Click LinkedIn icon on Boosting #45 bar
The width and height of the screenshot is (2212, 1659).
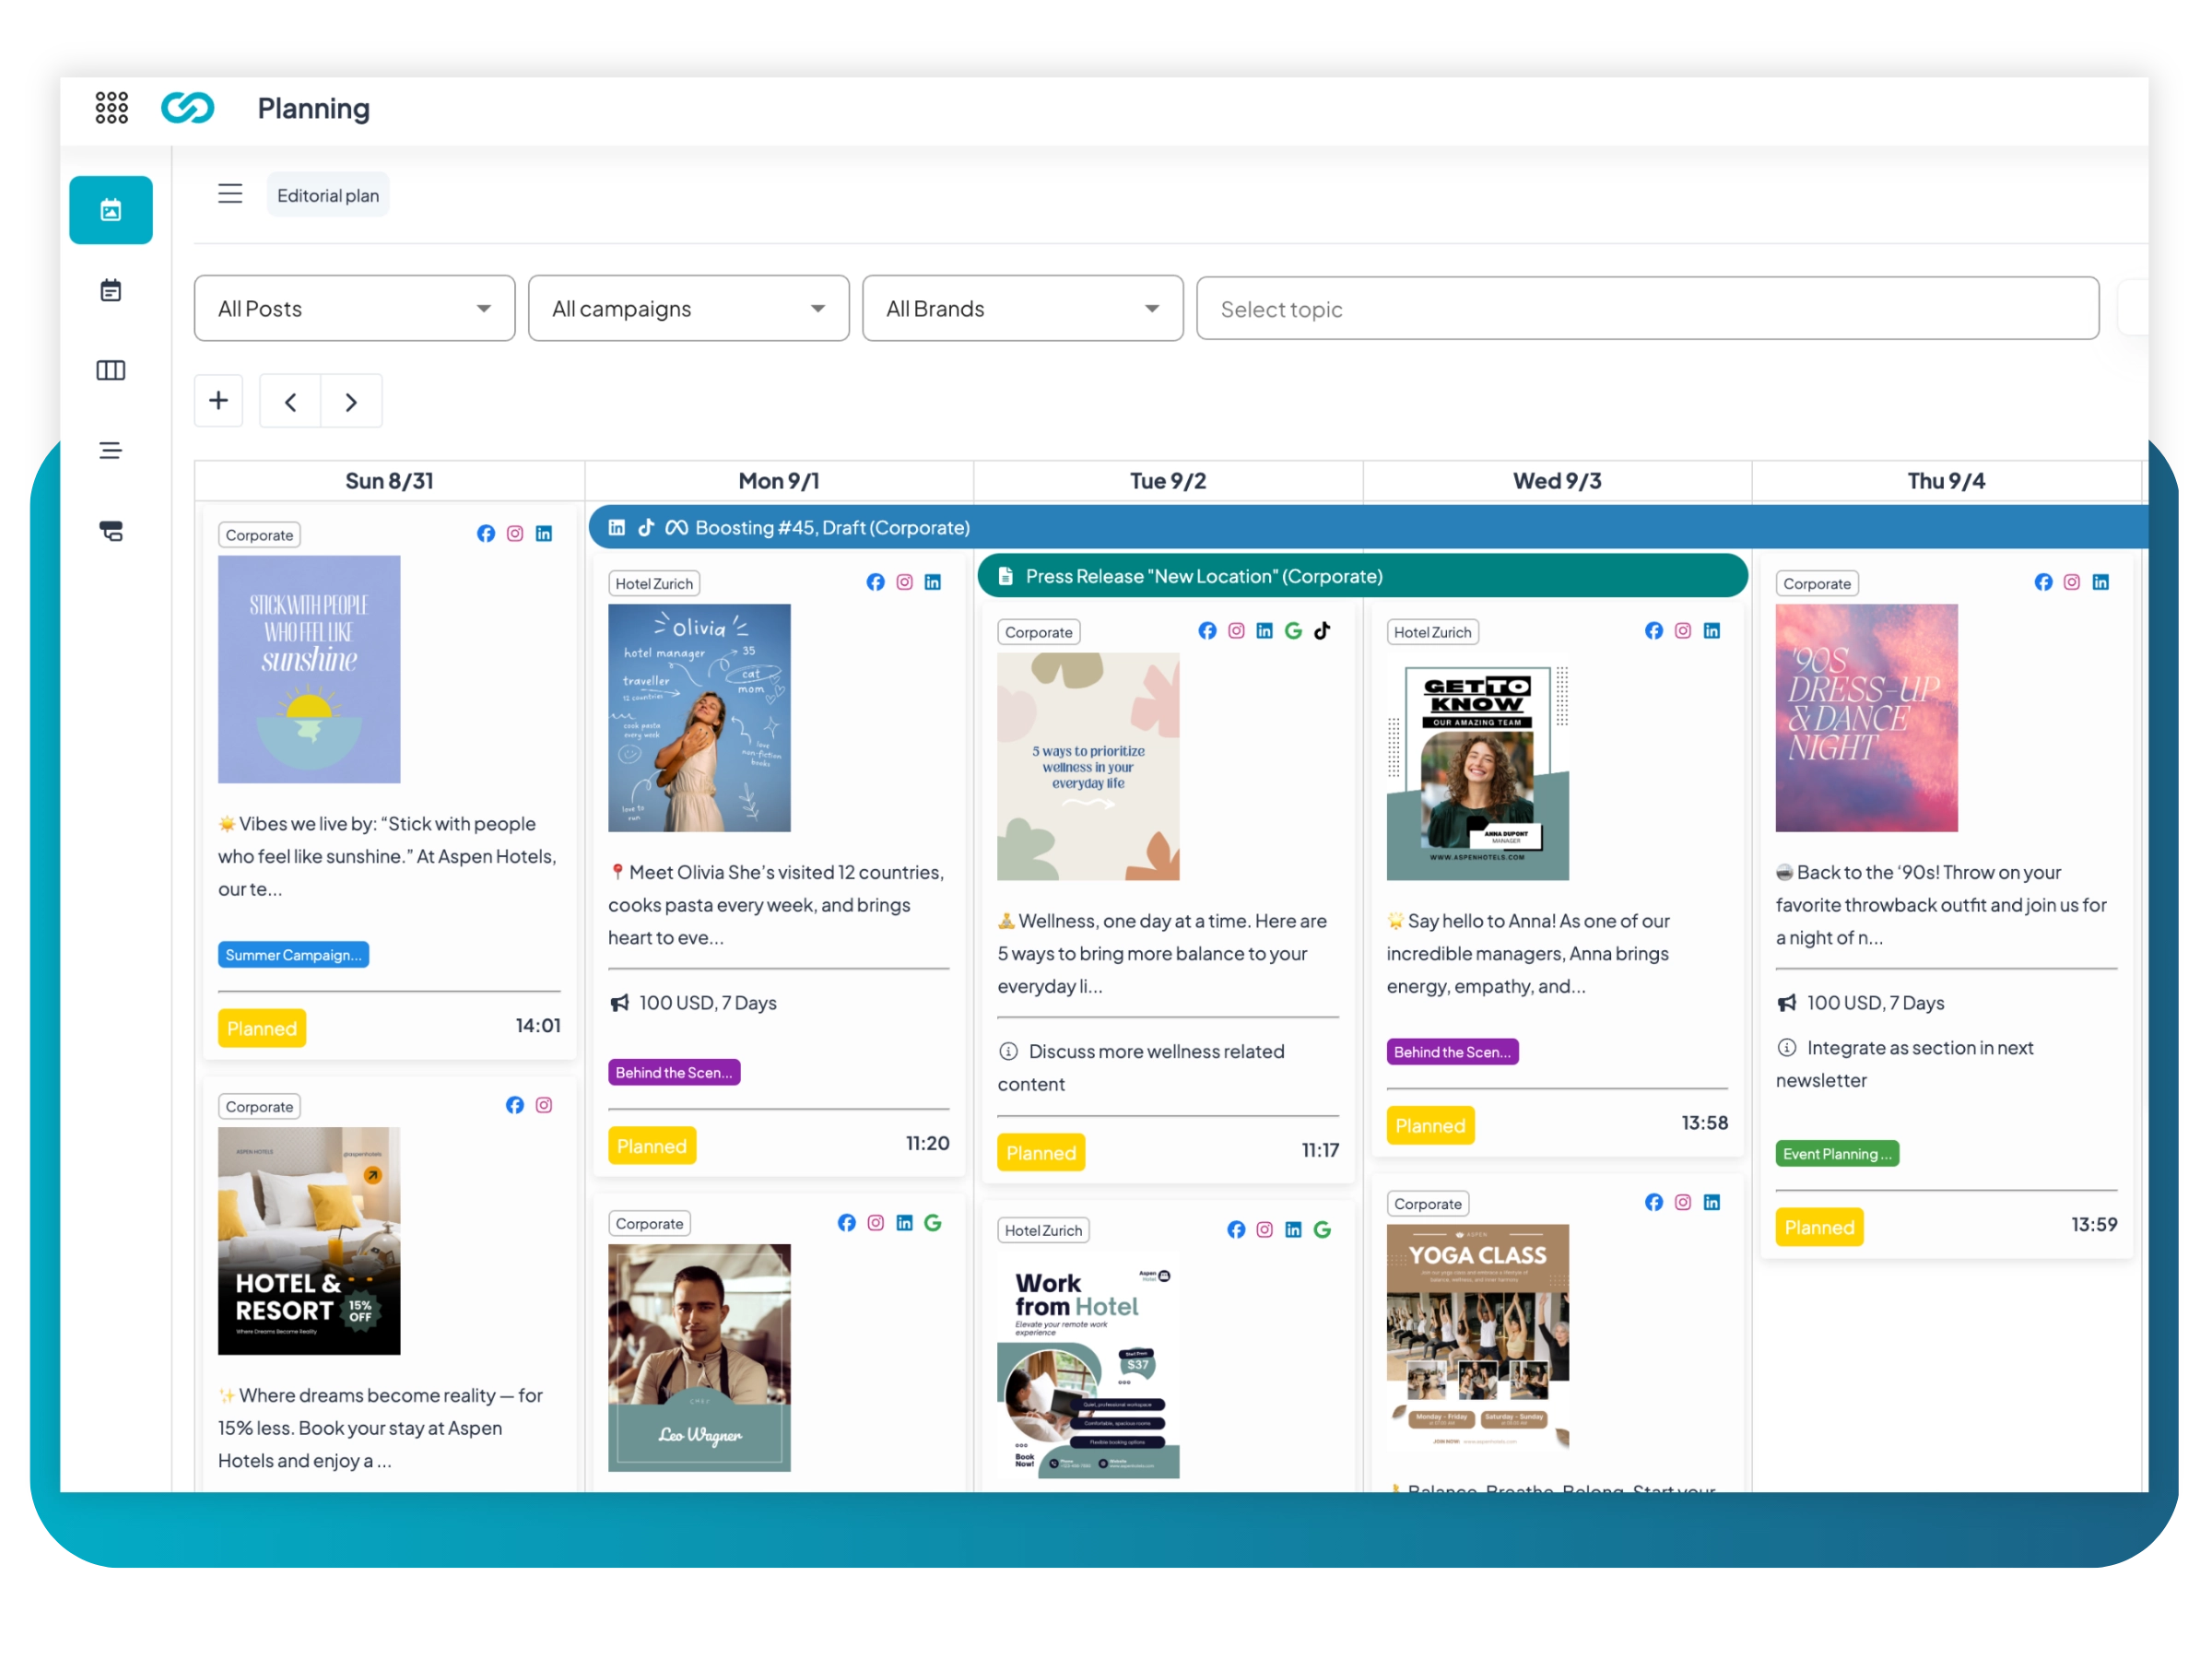pyautogui.click(x=616, y=527)
